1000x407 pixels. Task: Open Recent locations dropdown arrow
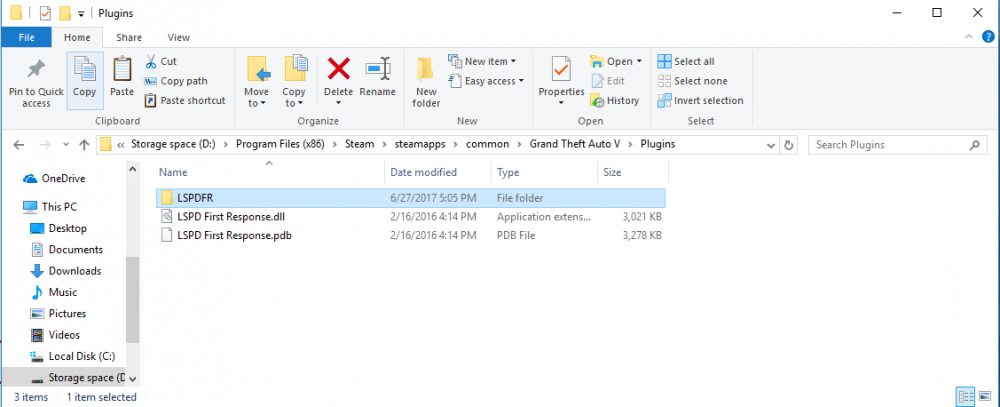coord(66,145)
